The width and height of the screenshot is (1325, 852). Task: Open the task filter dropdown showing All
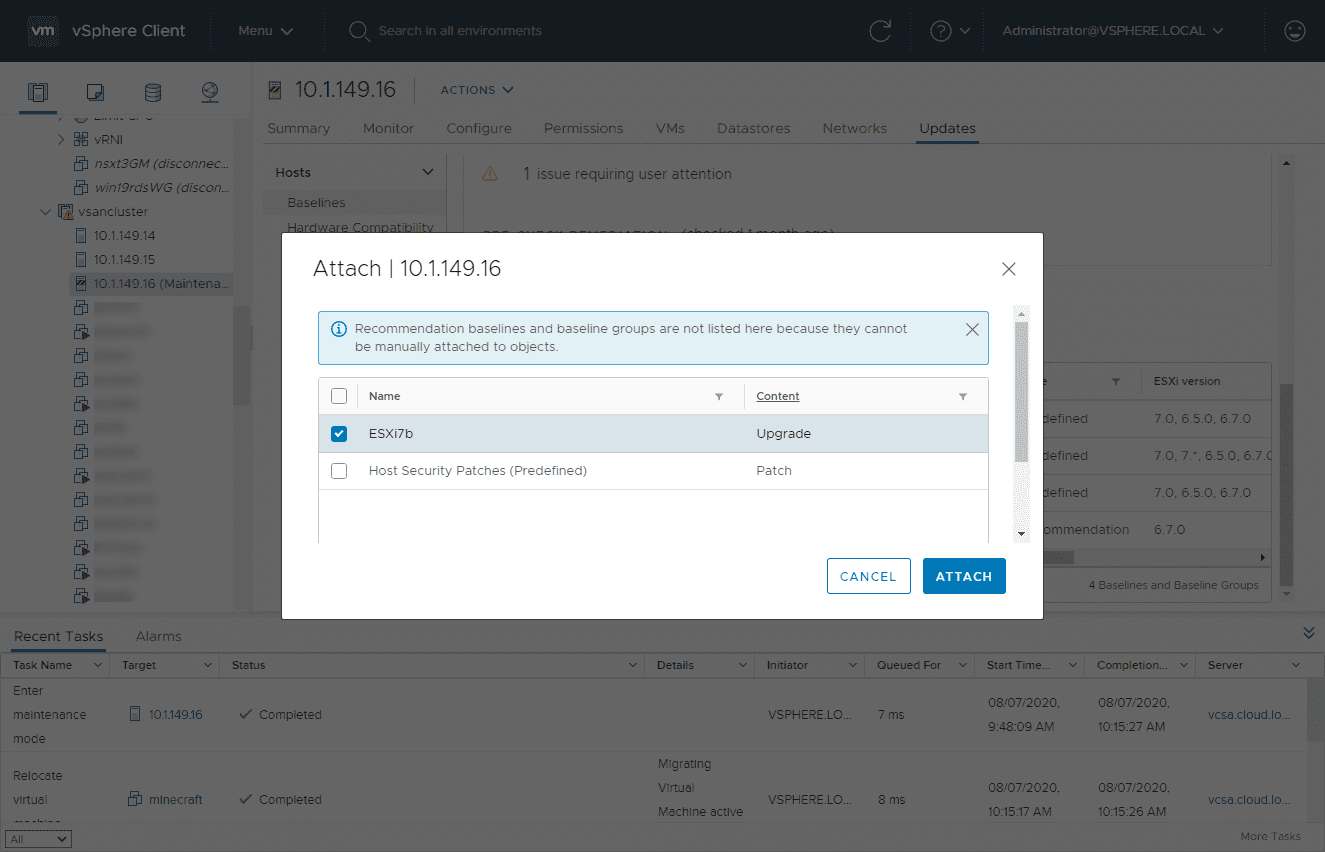(37, 838)
